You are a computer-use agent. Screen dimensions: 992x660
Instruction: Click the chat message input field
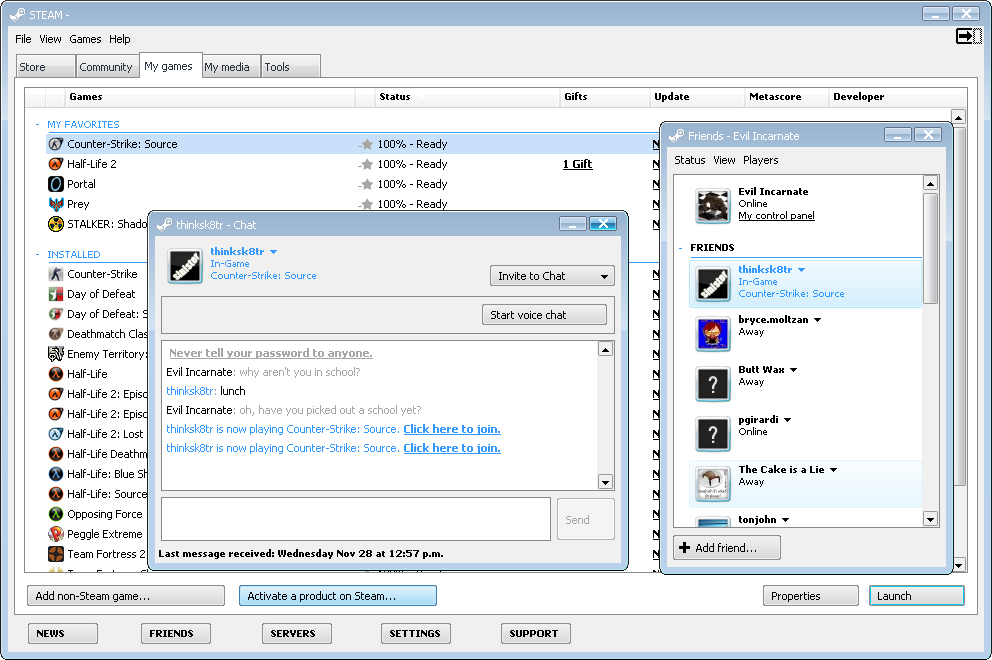click(x=356, y=519)
